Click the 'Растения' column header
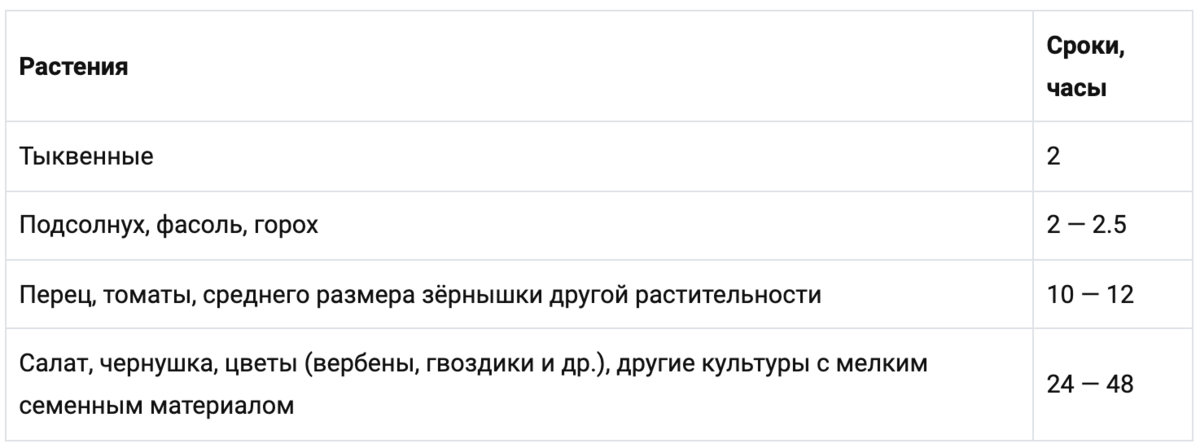 (x=74, y=68)
